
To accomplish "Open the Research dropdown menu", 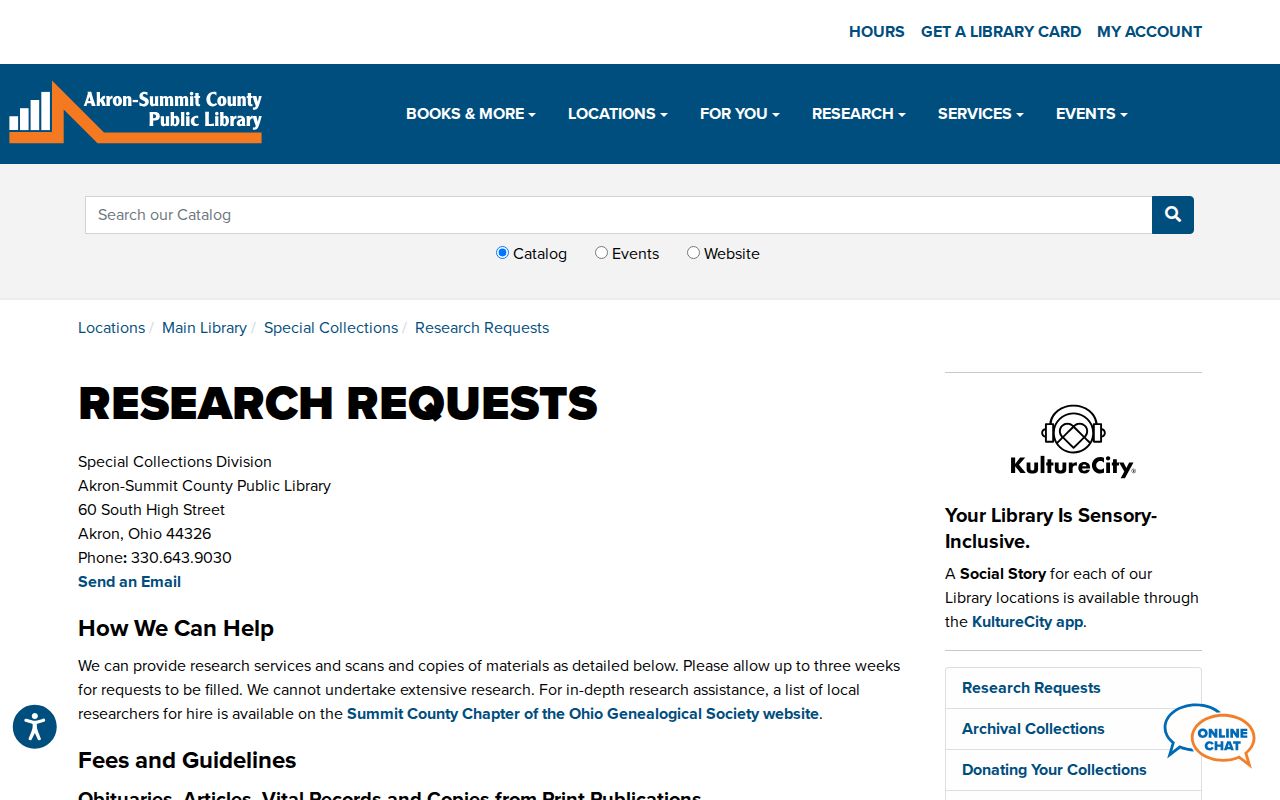I will pyautogui.click(x=859, y=114).
